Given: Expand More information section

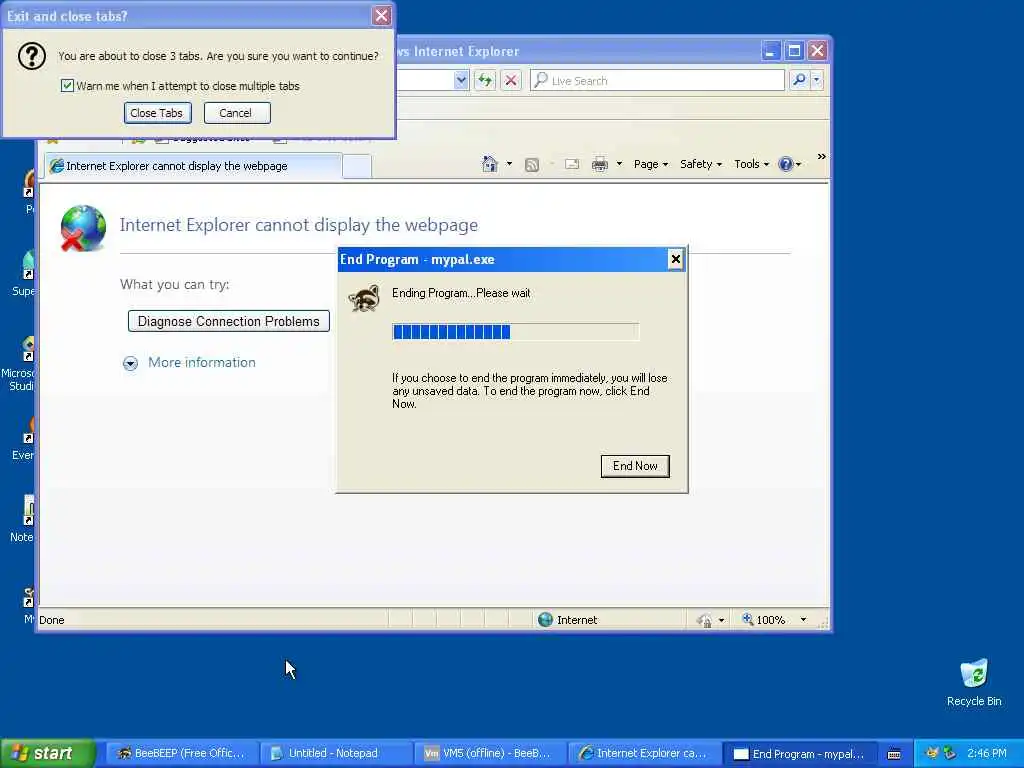Looking at the screenshot, I should pos(130,363).
